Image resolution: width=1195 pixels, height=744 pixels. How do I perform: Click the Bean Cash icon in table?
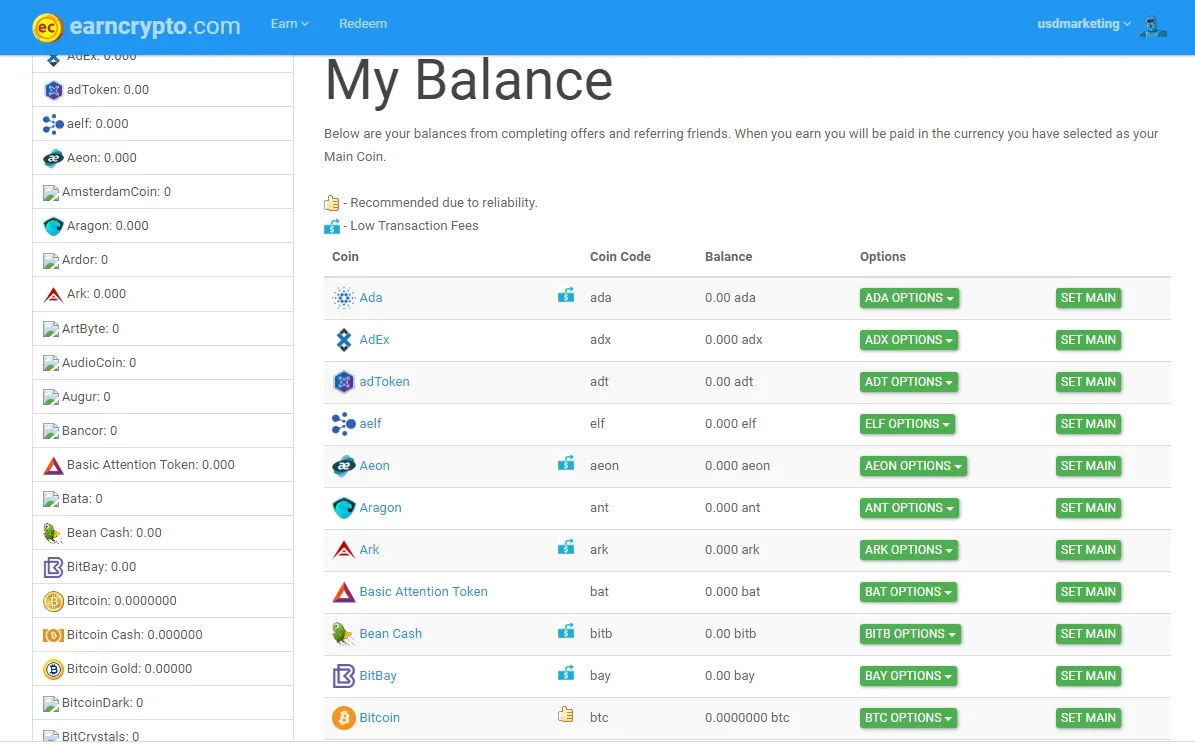(x=342, y=633)
